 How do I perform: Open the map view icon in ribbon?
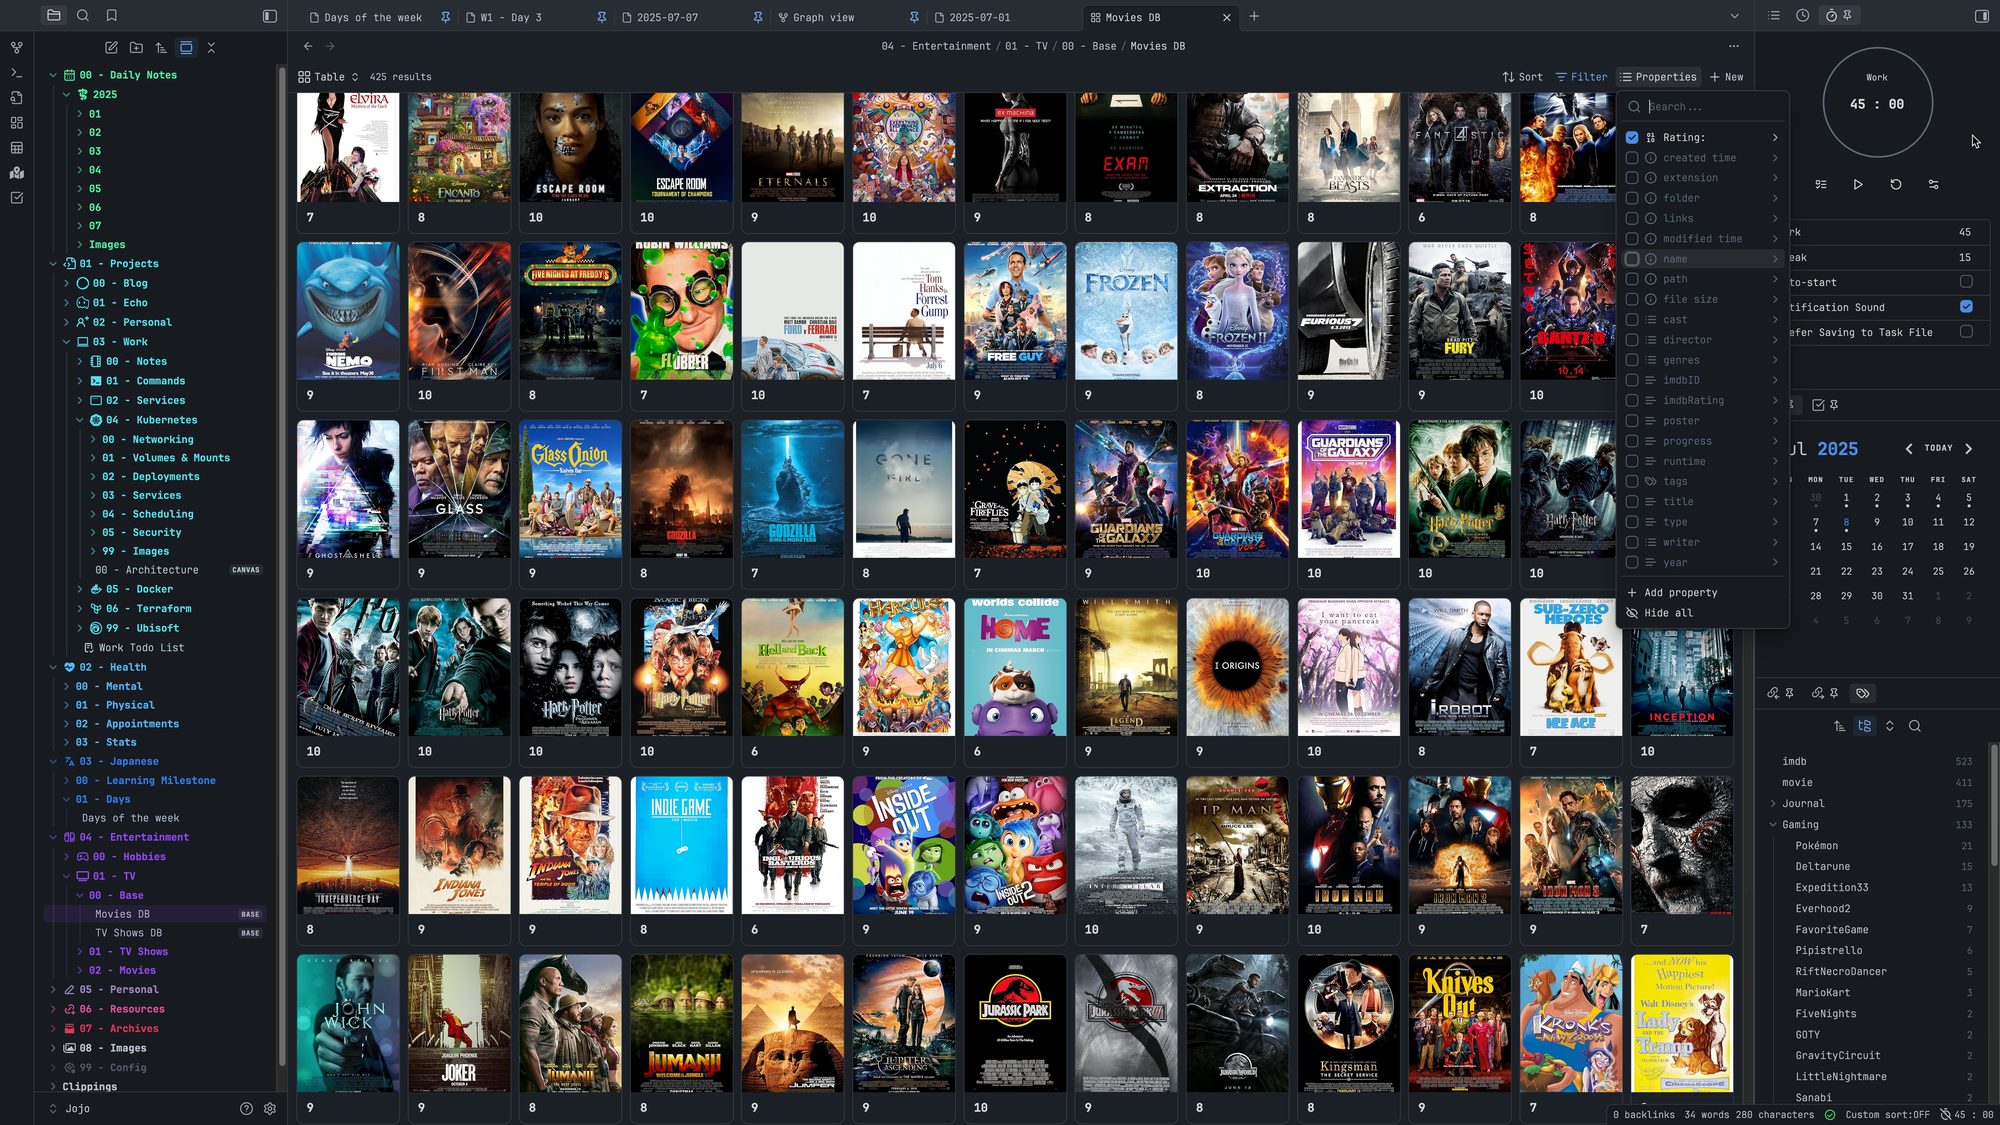click(x=16, y=173)
